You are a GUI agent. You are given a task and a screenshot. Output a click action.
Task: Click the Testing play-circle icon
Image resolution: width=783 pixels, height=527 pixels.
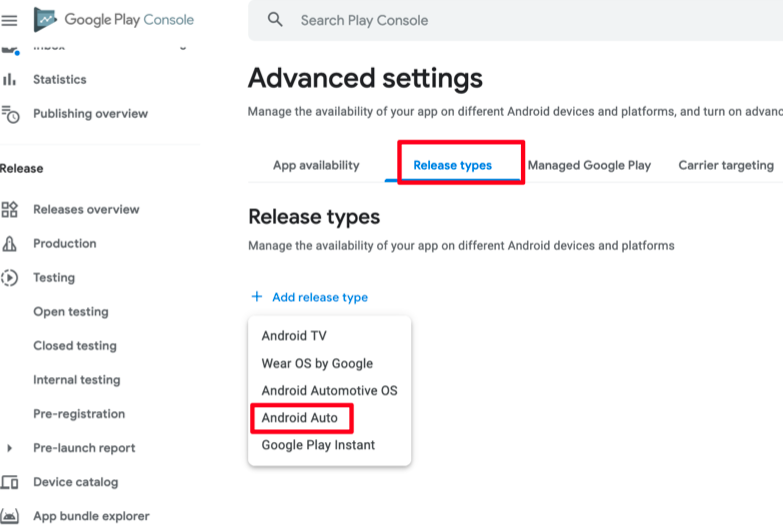9,278
